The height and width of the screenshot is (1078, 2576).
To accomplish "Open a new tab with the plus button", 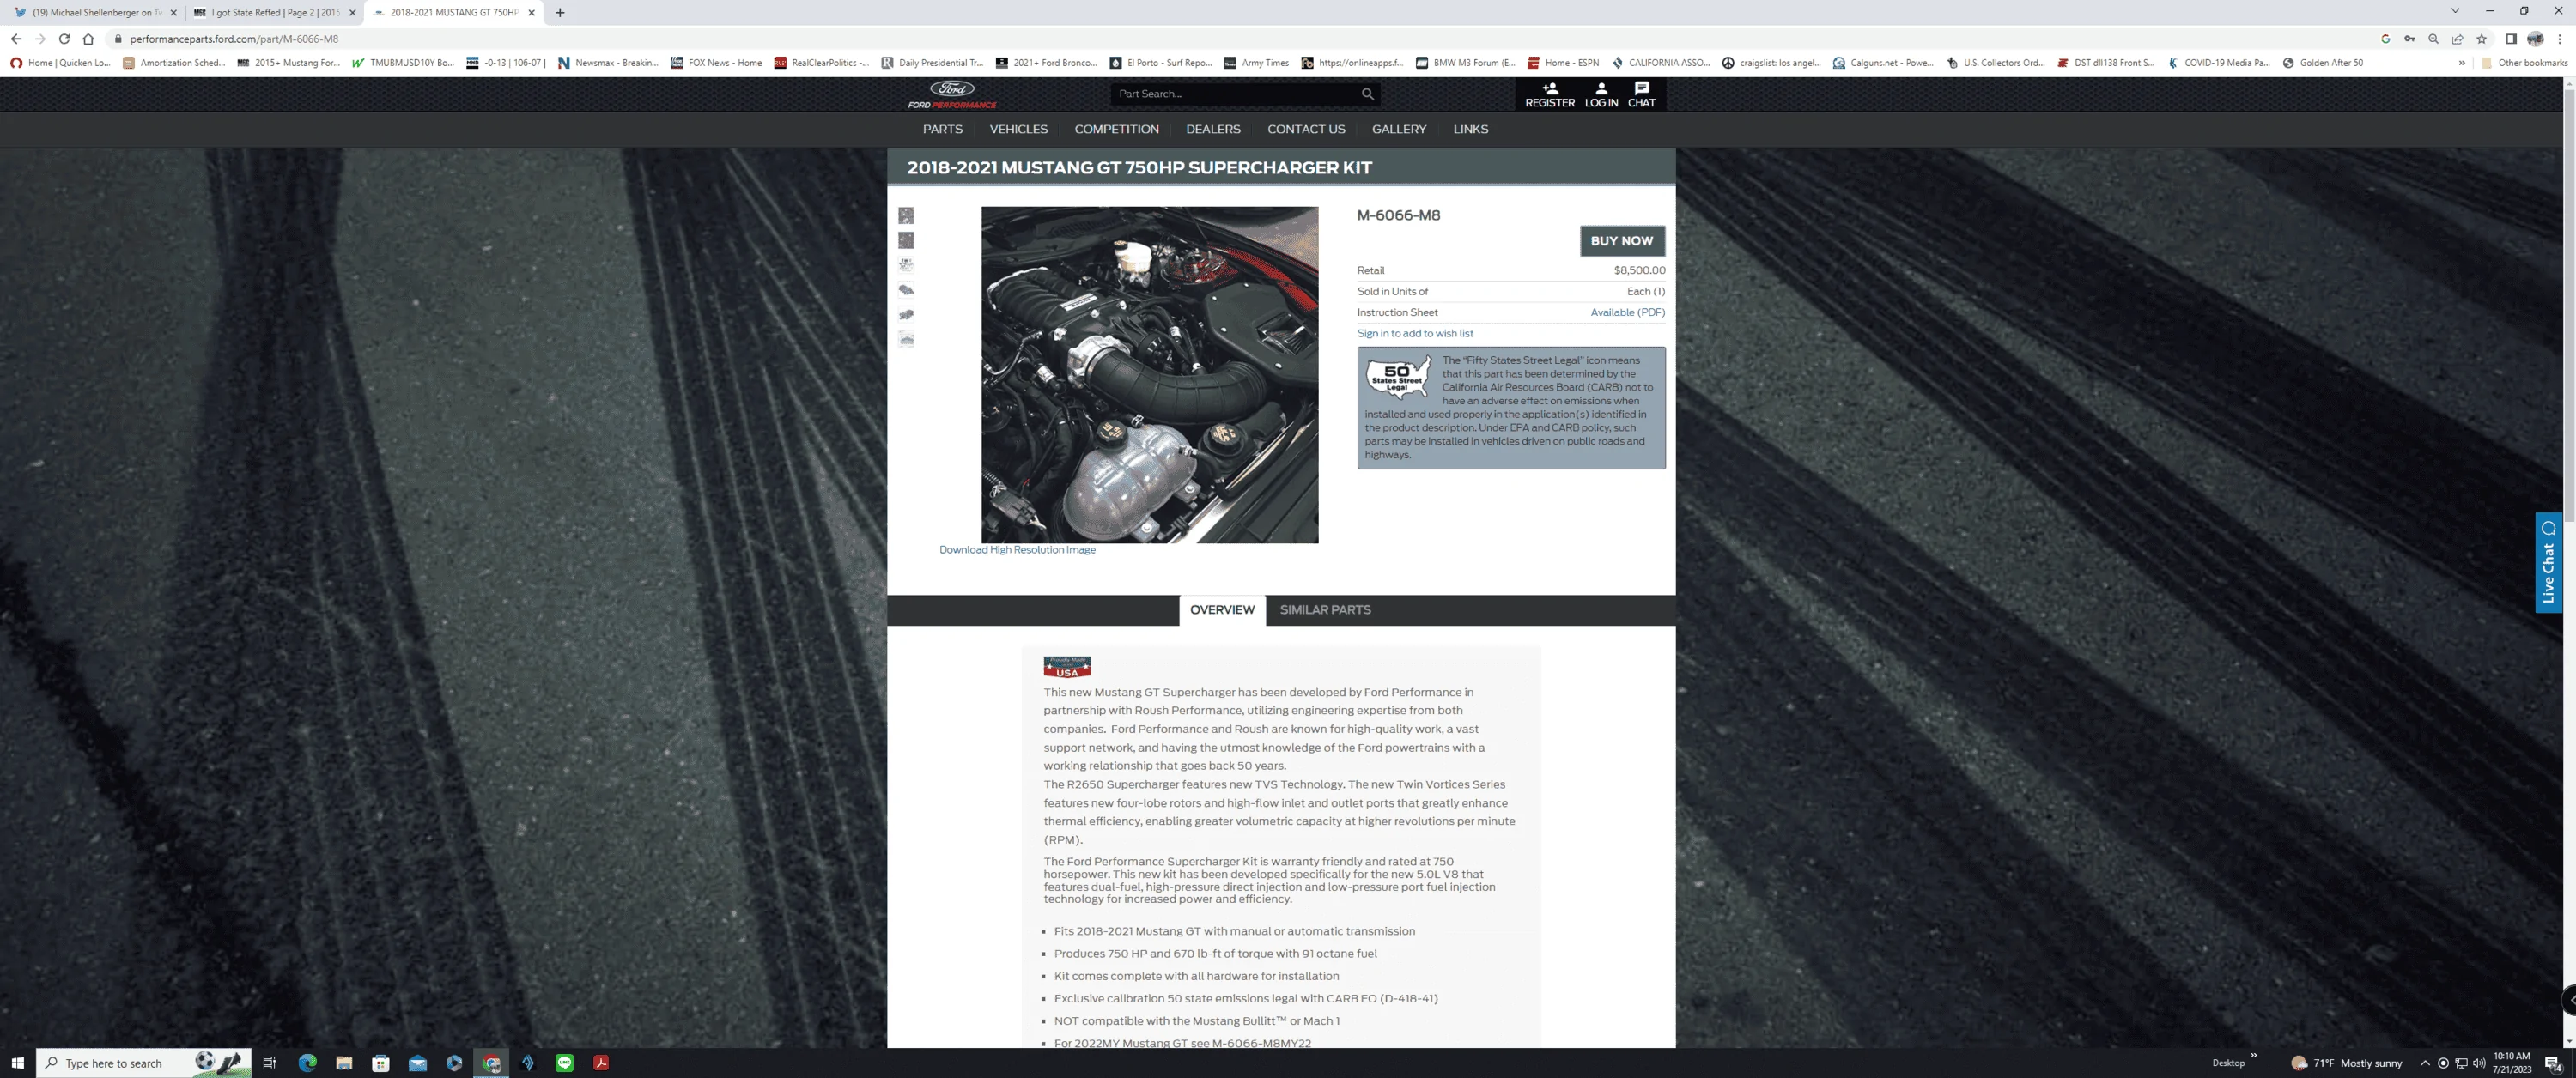I will [x=560, y=13].
